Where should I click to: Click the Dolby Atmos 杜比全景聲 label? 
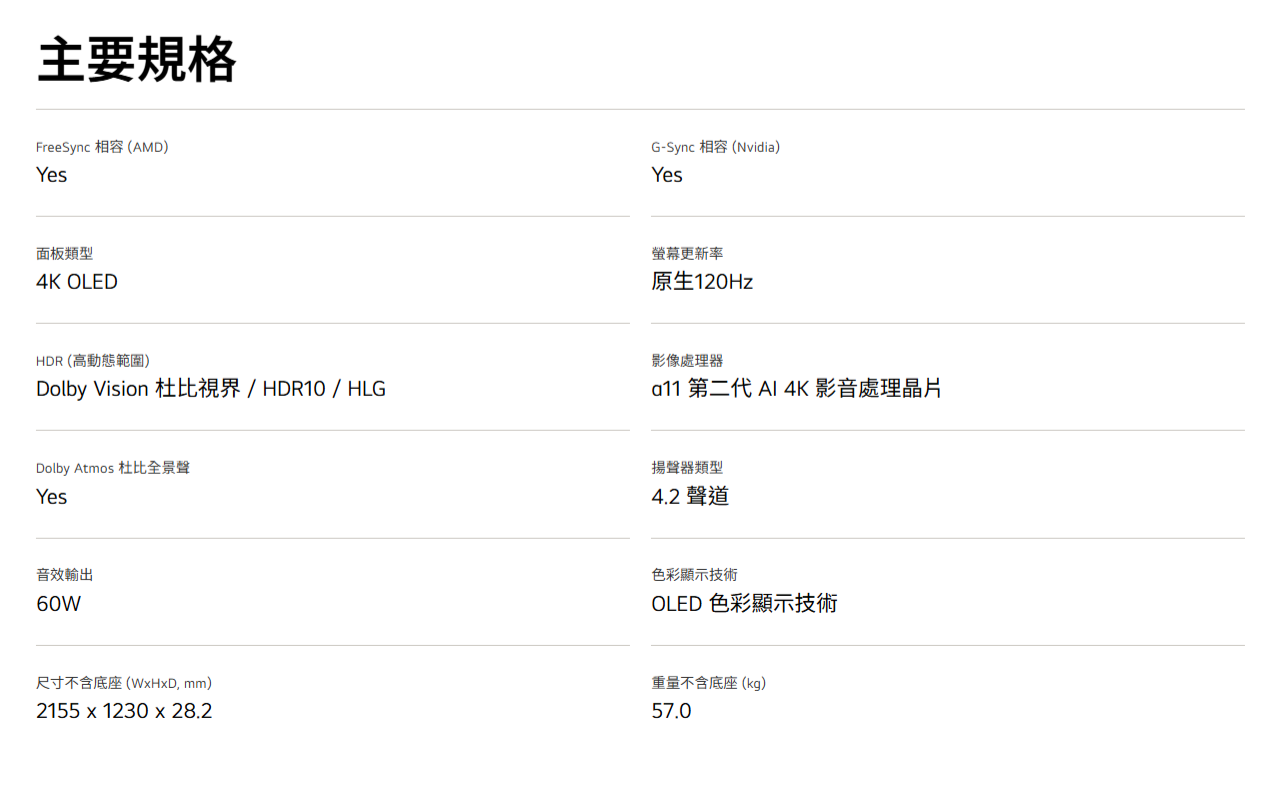click(113, 468)
